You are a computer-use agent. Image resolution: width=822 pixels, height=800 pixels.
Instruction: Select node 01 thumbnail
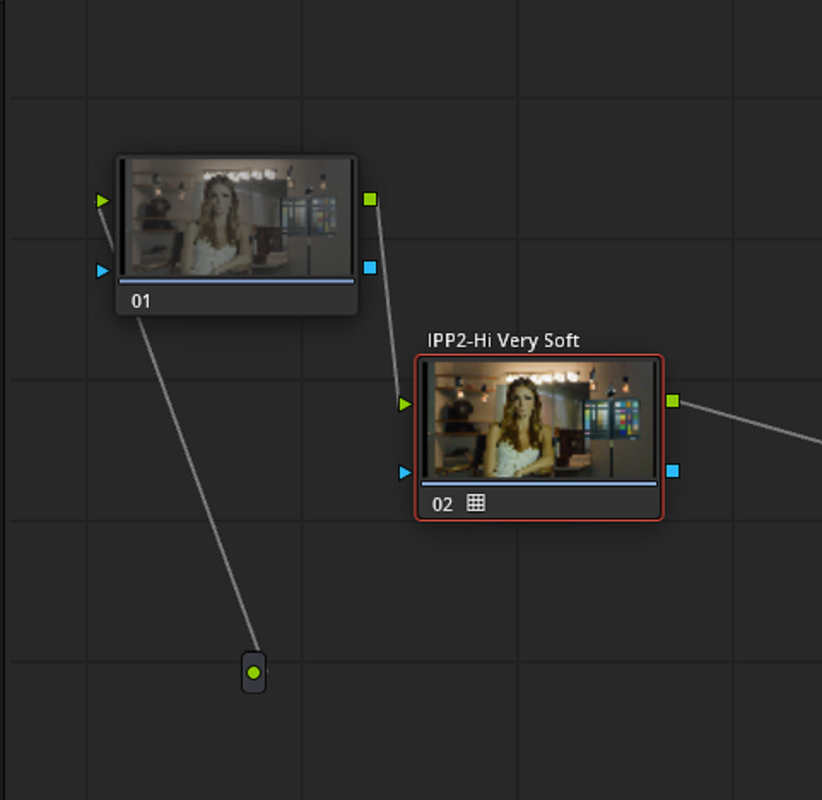[237, 217]
